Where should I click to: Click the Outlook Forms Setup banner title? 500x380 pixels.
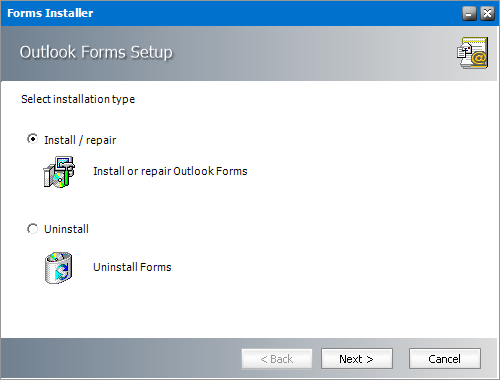point(96,52)
